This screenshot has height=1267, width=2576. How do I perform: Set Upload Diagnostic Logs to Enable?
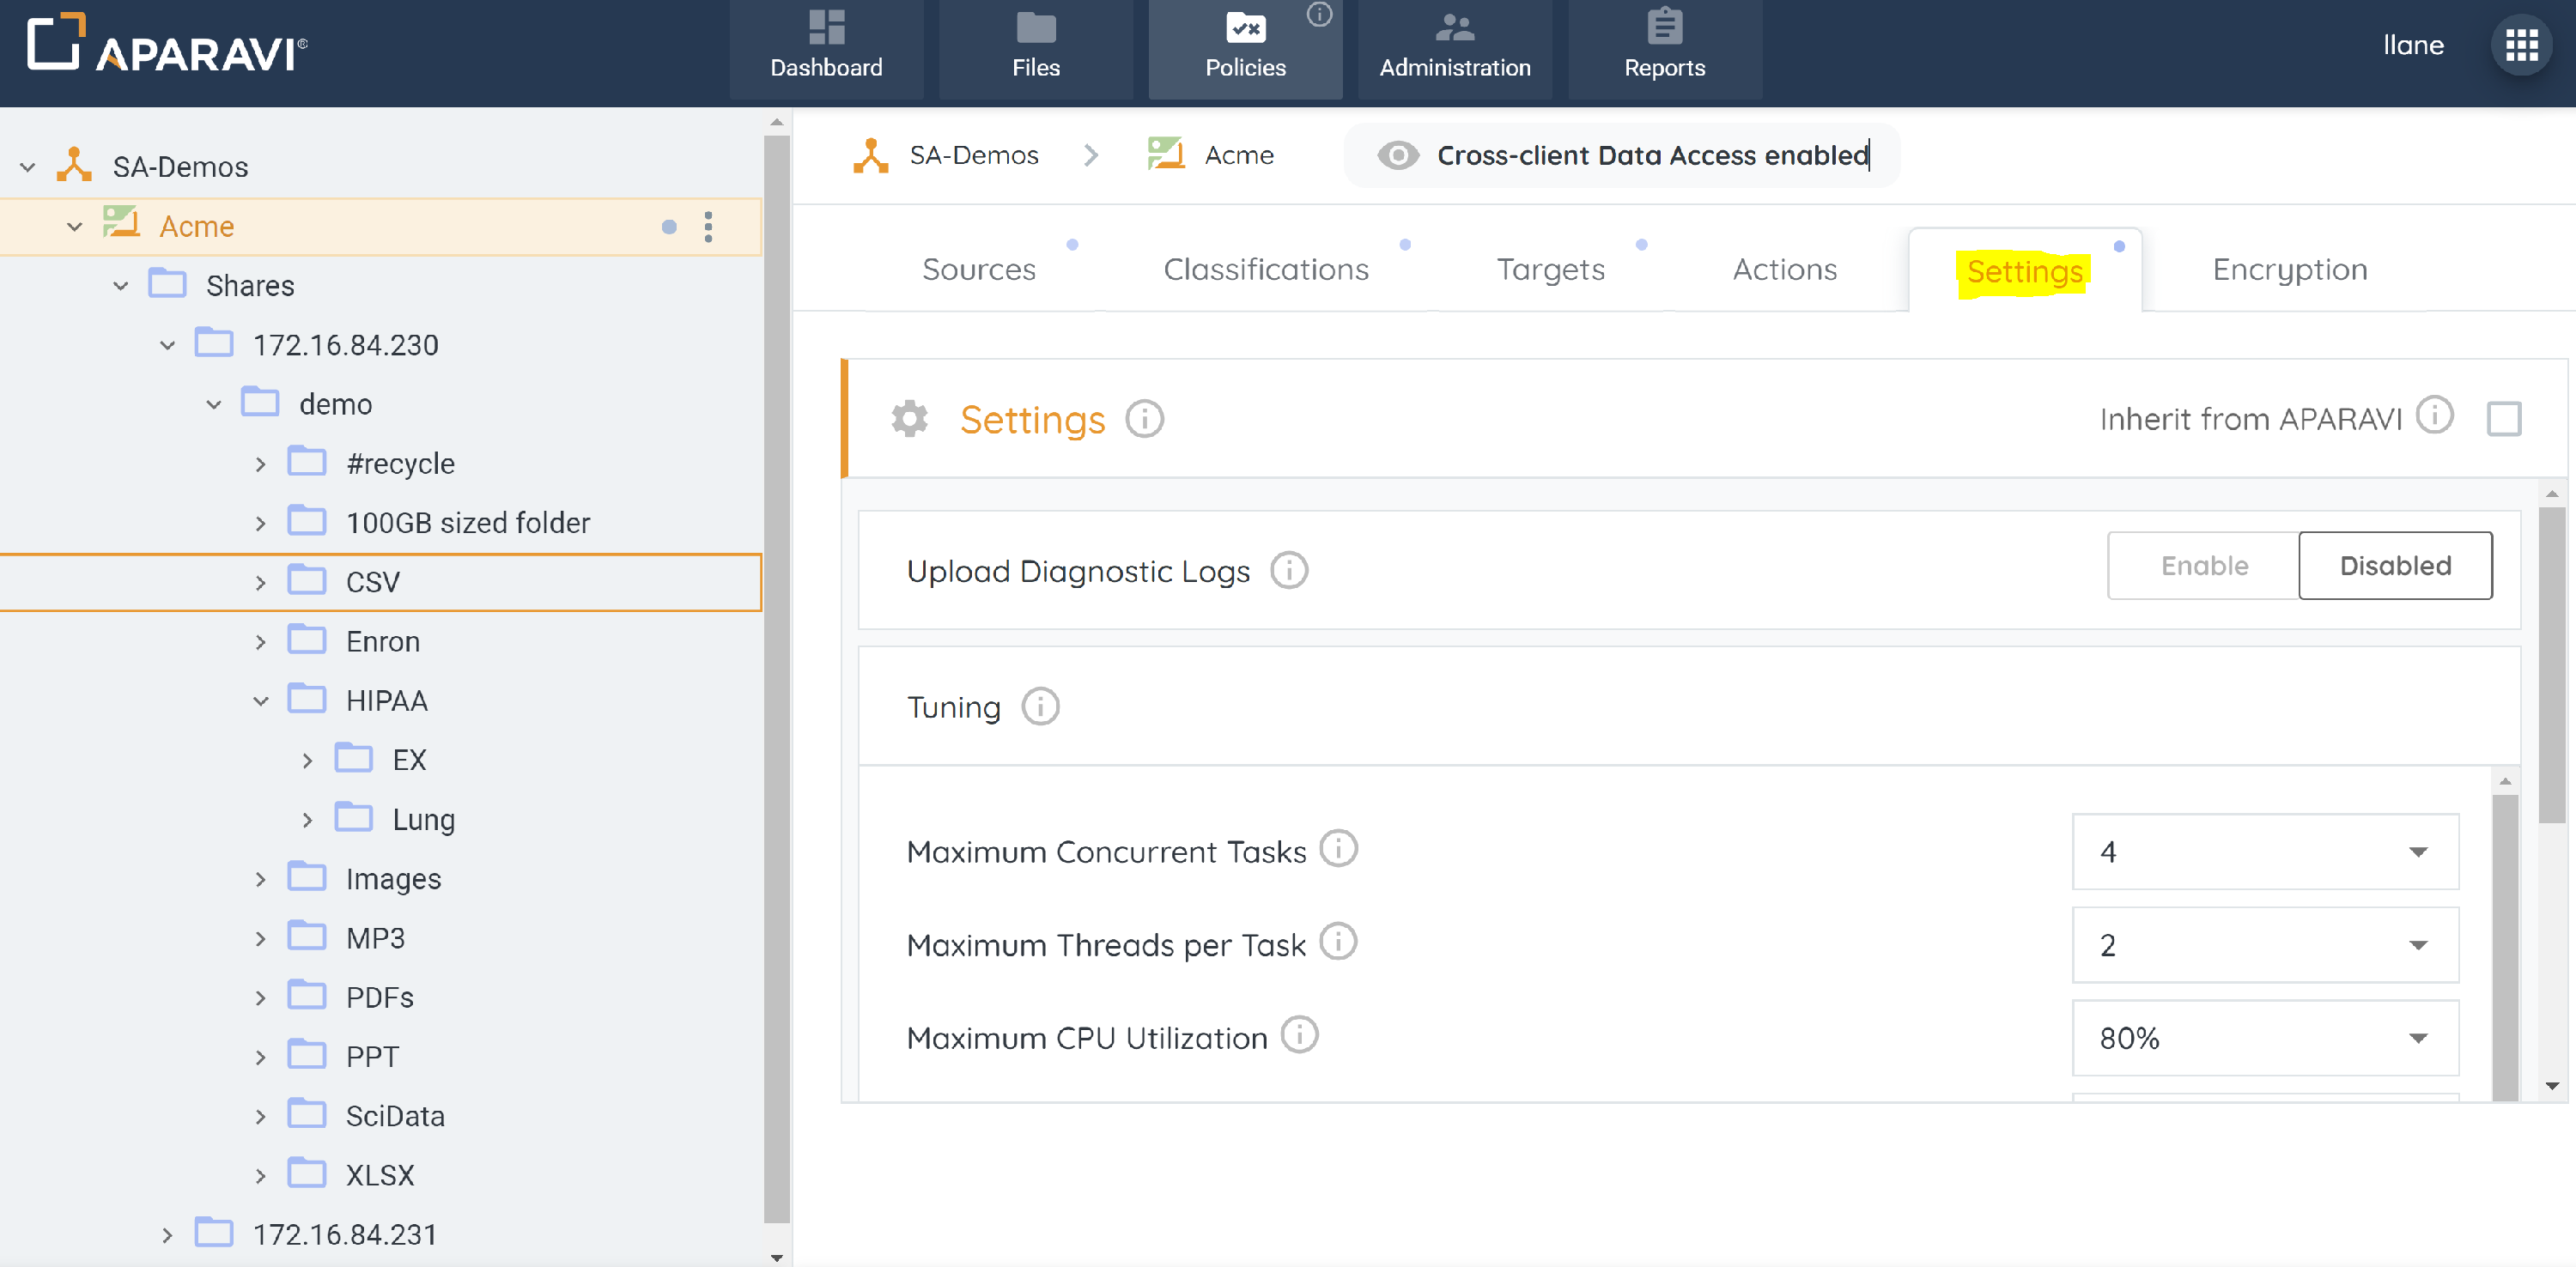pos(2203,566)
